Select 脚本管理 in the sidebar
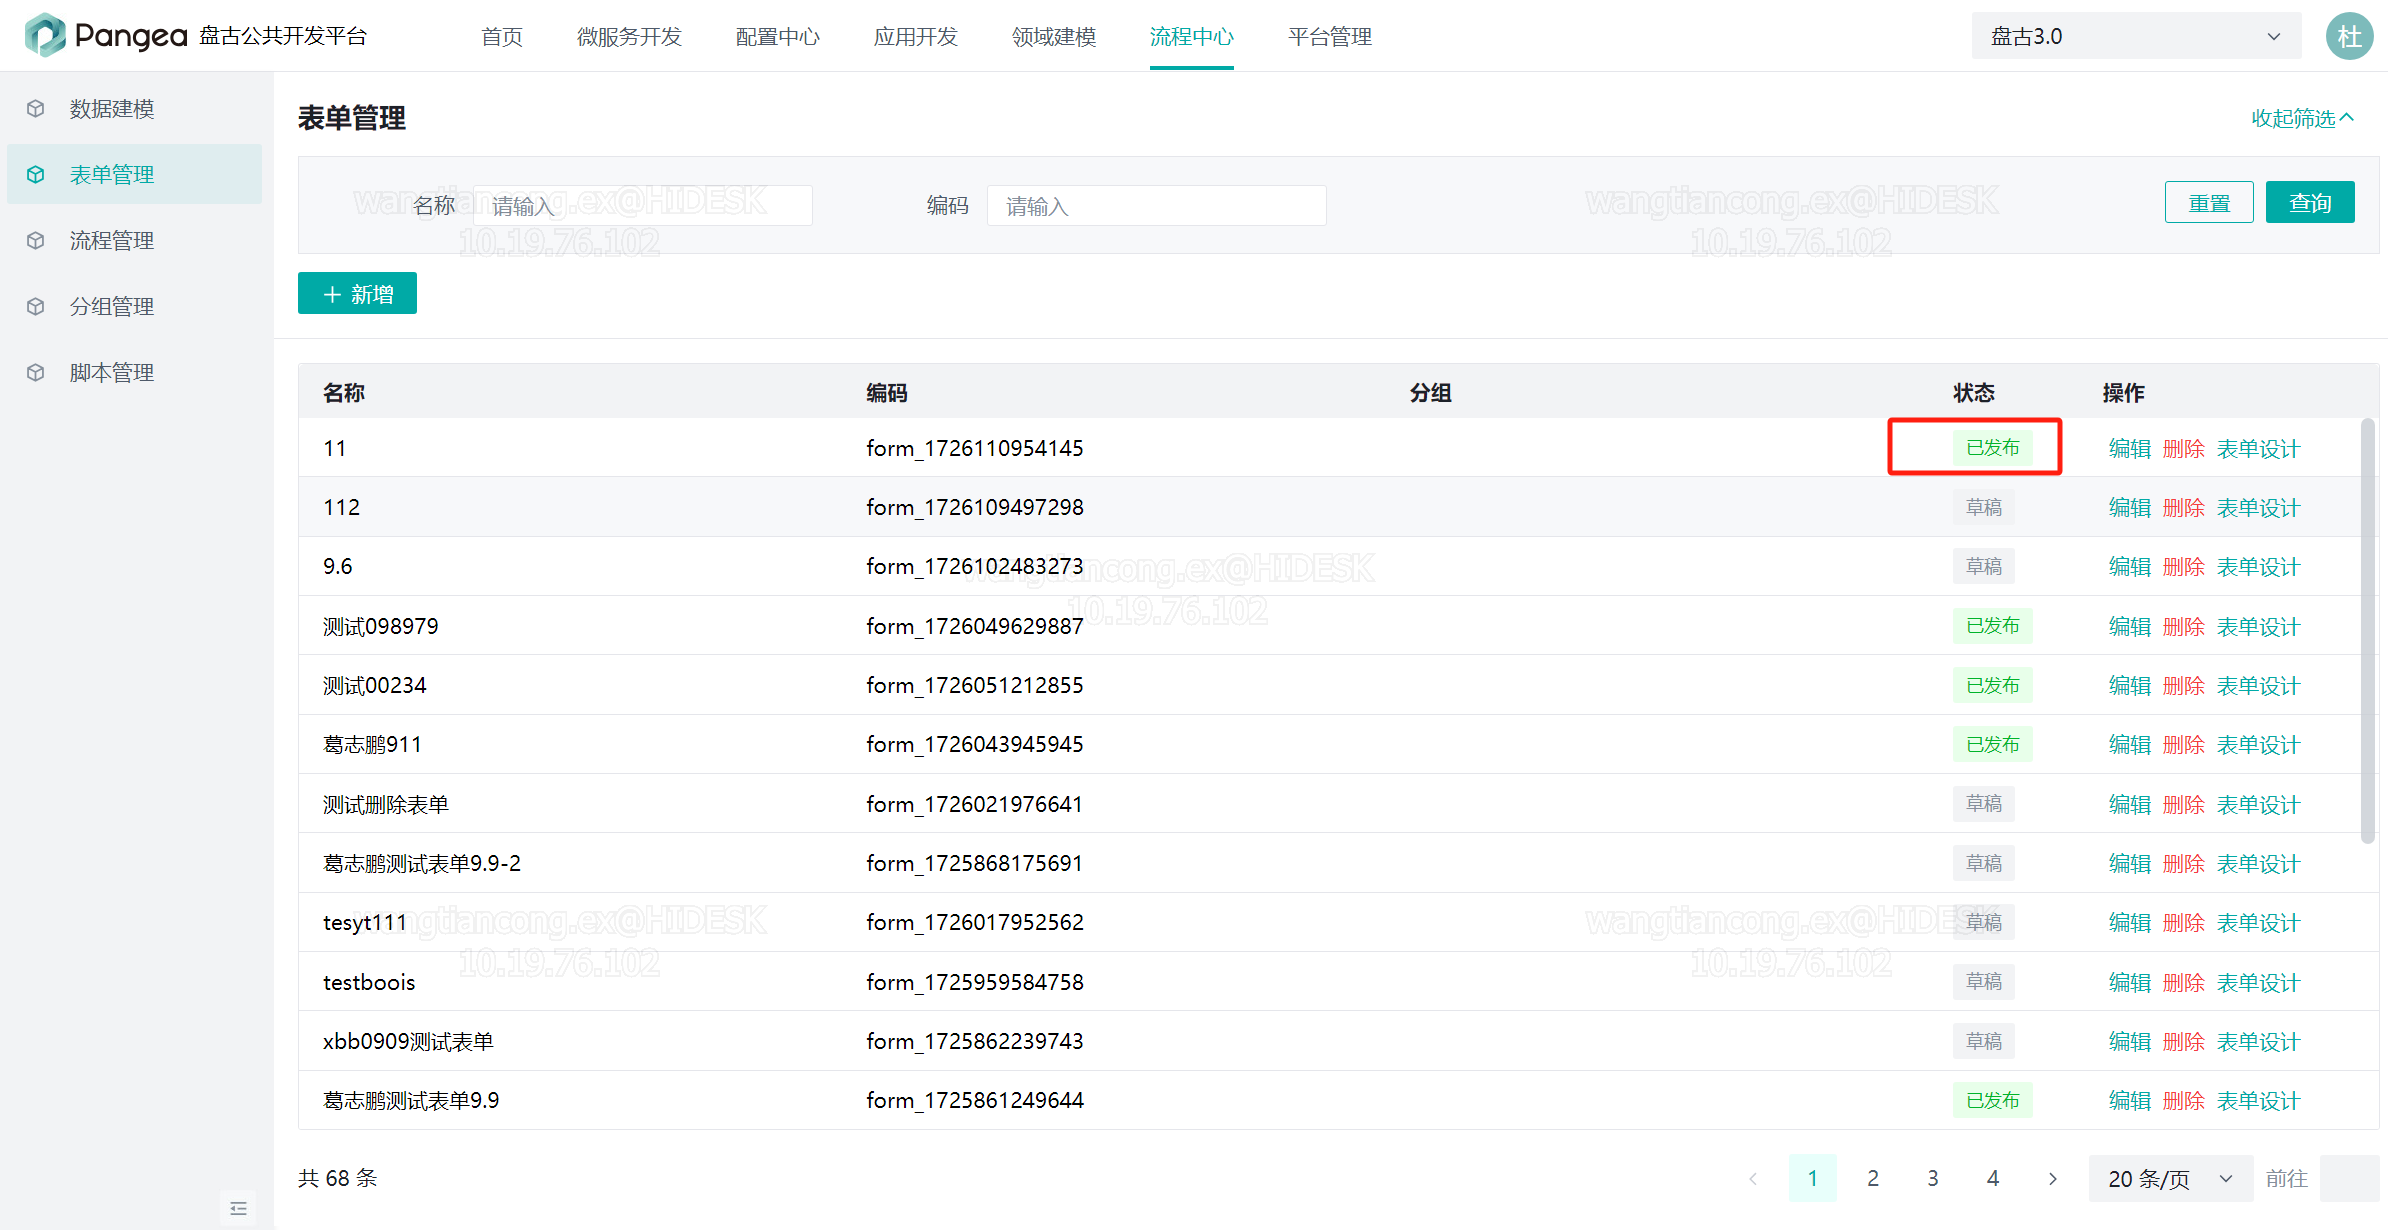This screenshot has width=2388, height=1230. [134, 372]
